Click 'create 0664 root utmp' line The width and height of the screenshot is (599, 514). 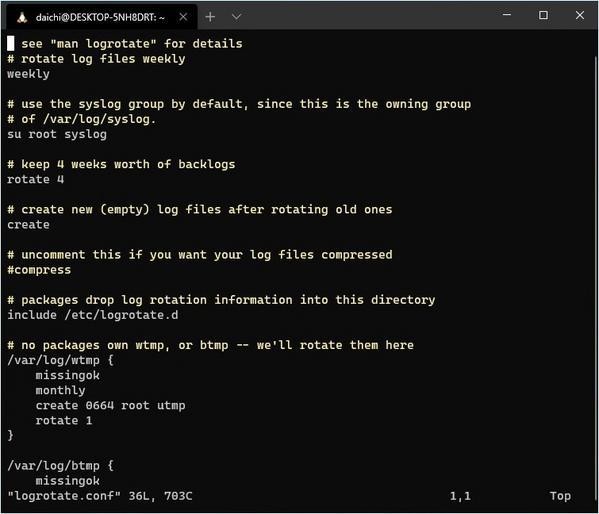point(110,405)
